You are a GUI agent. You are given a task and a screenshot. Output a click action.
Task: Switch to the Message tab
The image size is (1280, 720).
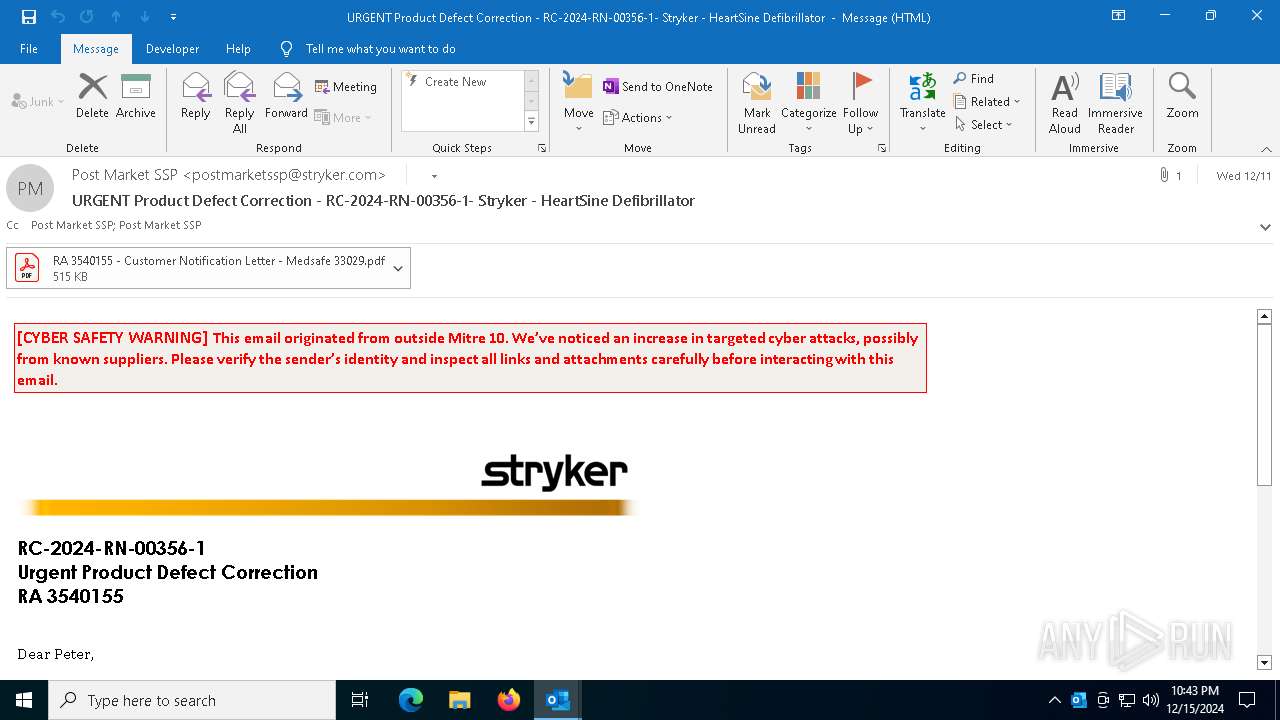pos(96,48)
